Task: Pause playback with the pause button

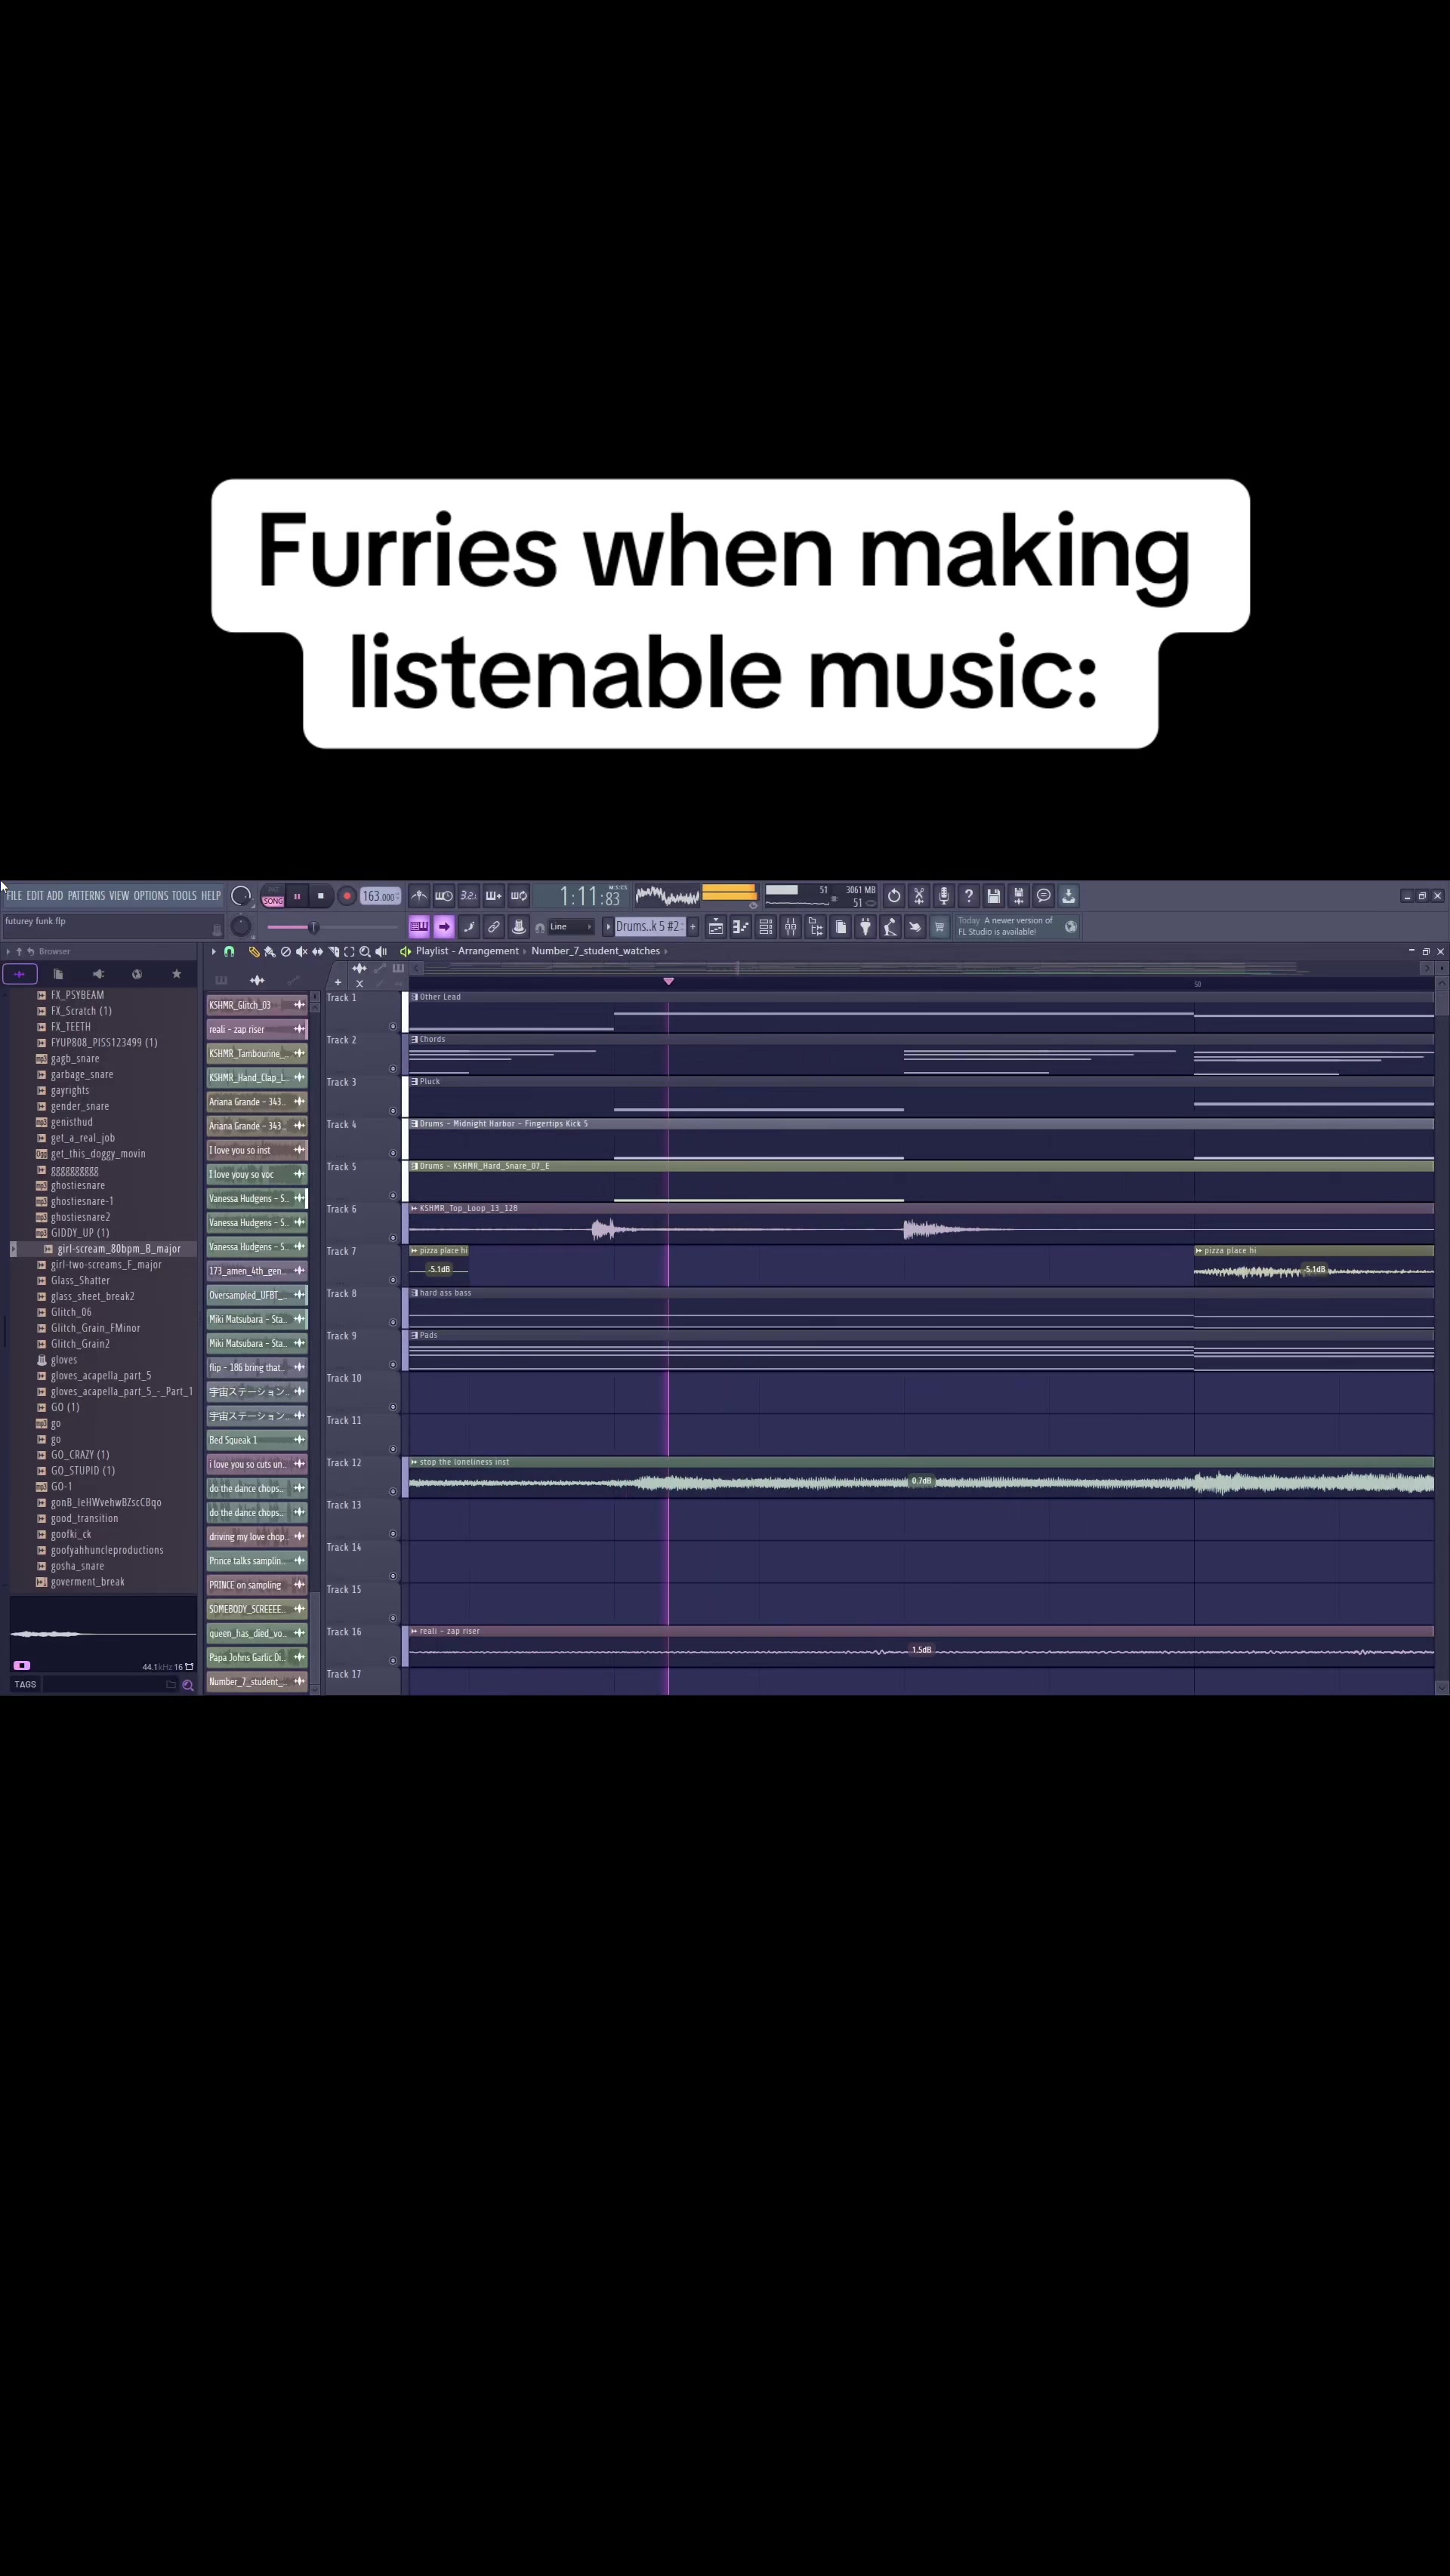Action: [296, 896]
